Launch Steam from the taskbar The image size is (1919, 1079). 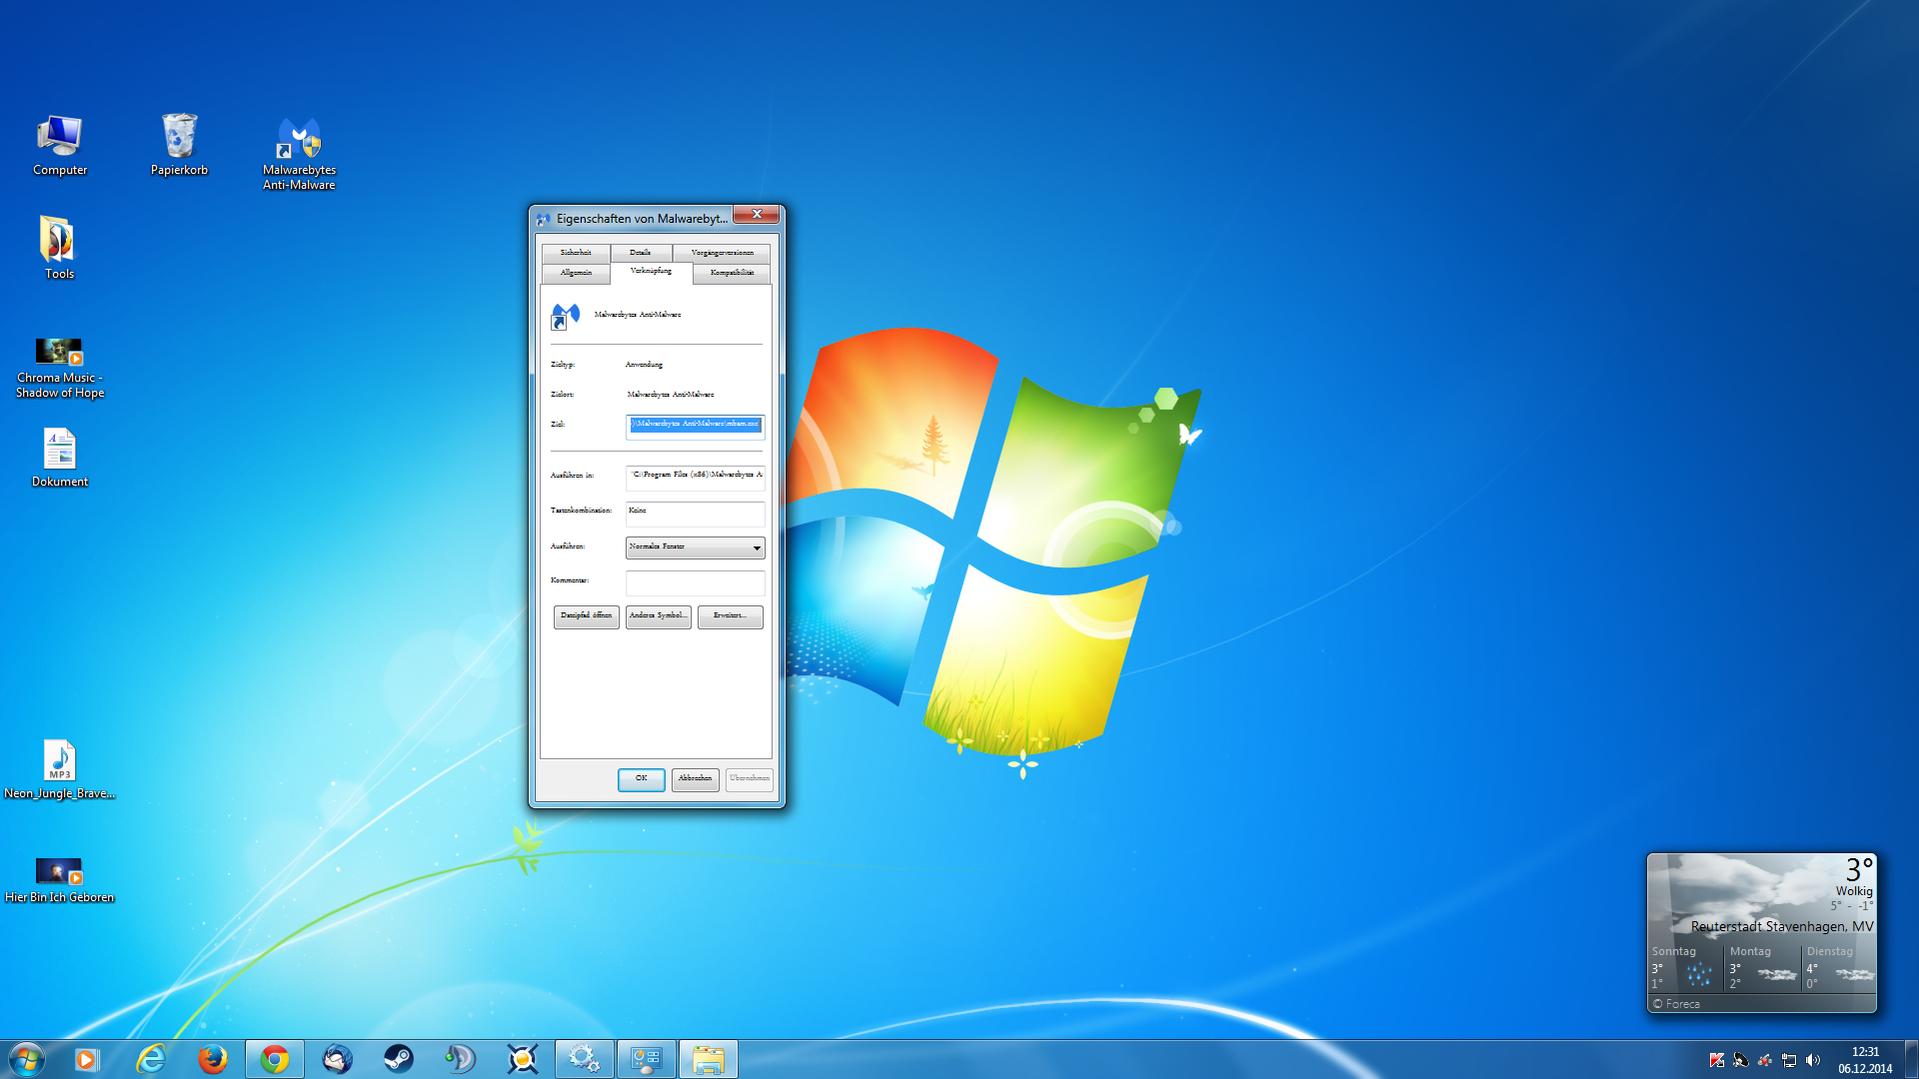399,1059
